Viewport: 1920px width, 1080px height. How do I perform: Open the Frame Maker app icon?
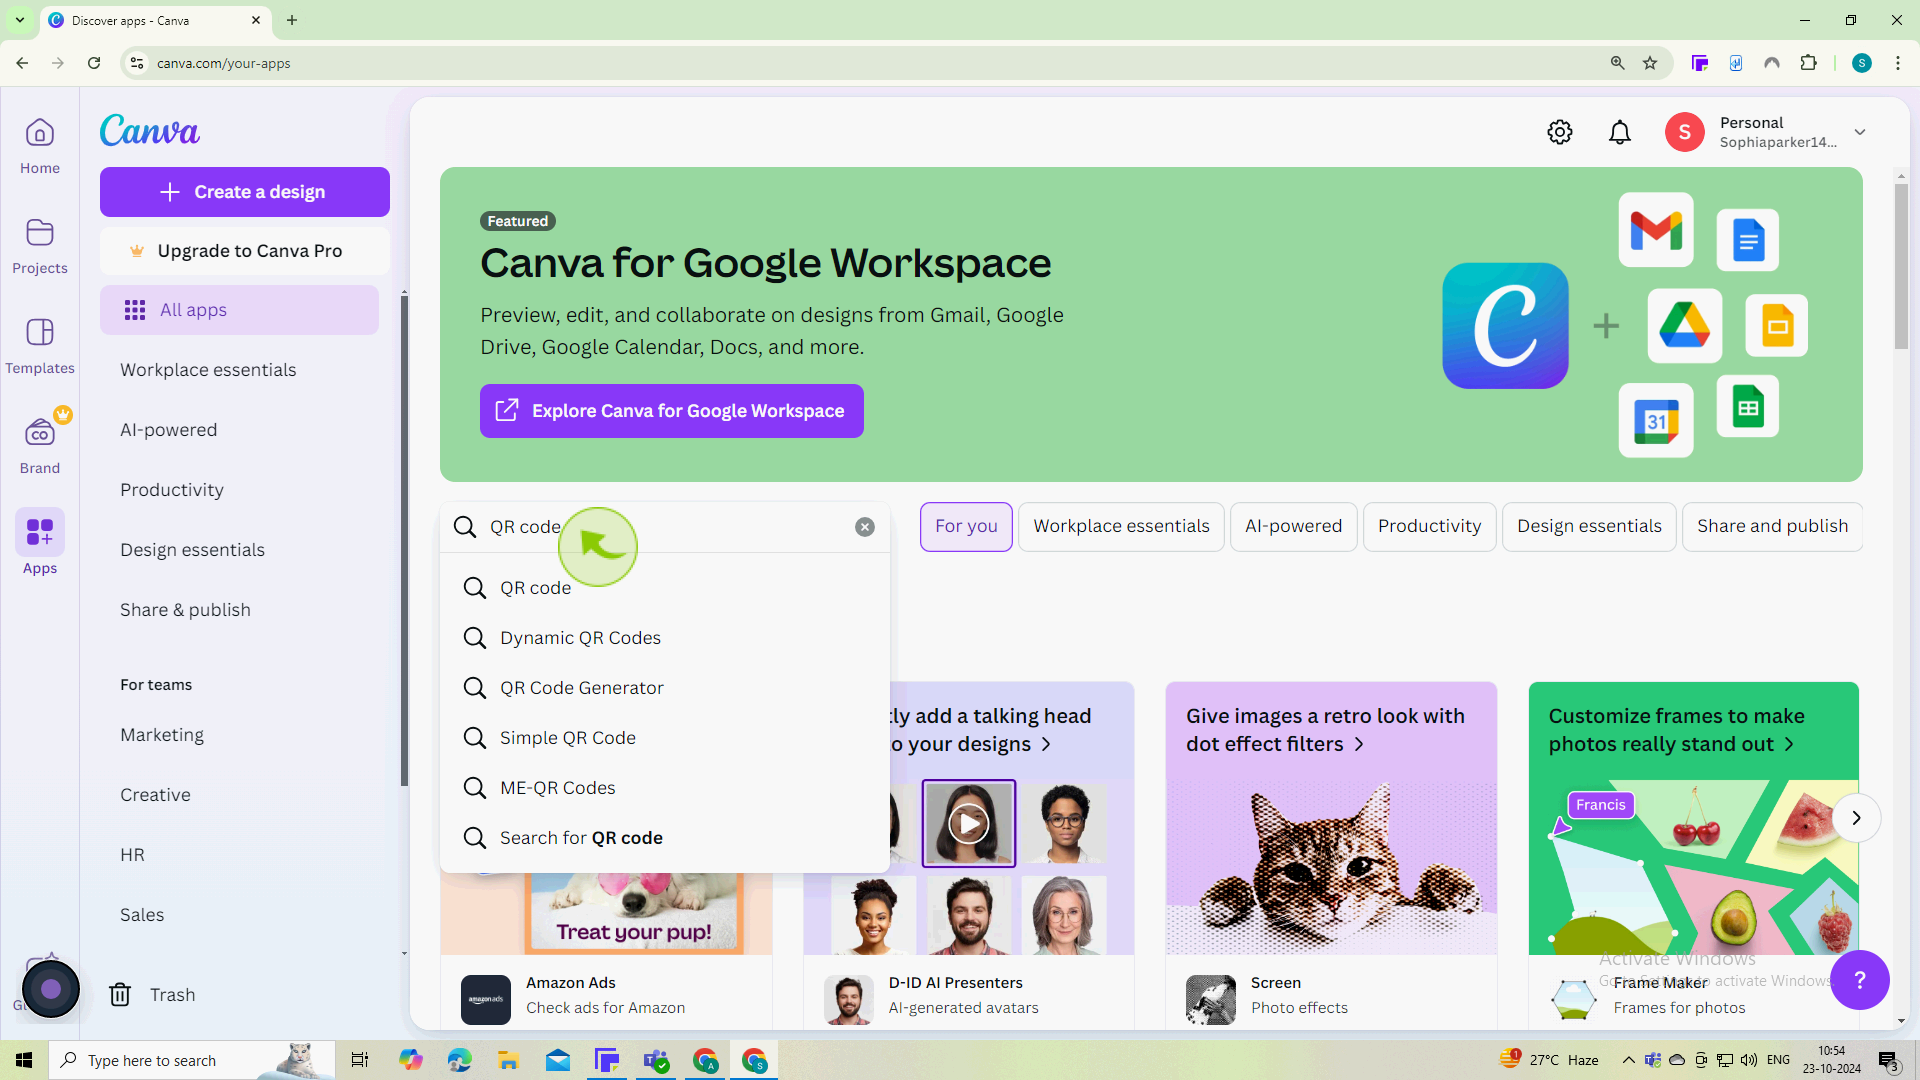1573,999
